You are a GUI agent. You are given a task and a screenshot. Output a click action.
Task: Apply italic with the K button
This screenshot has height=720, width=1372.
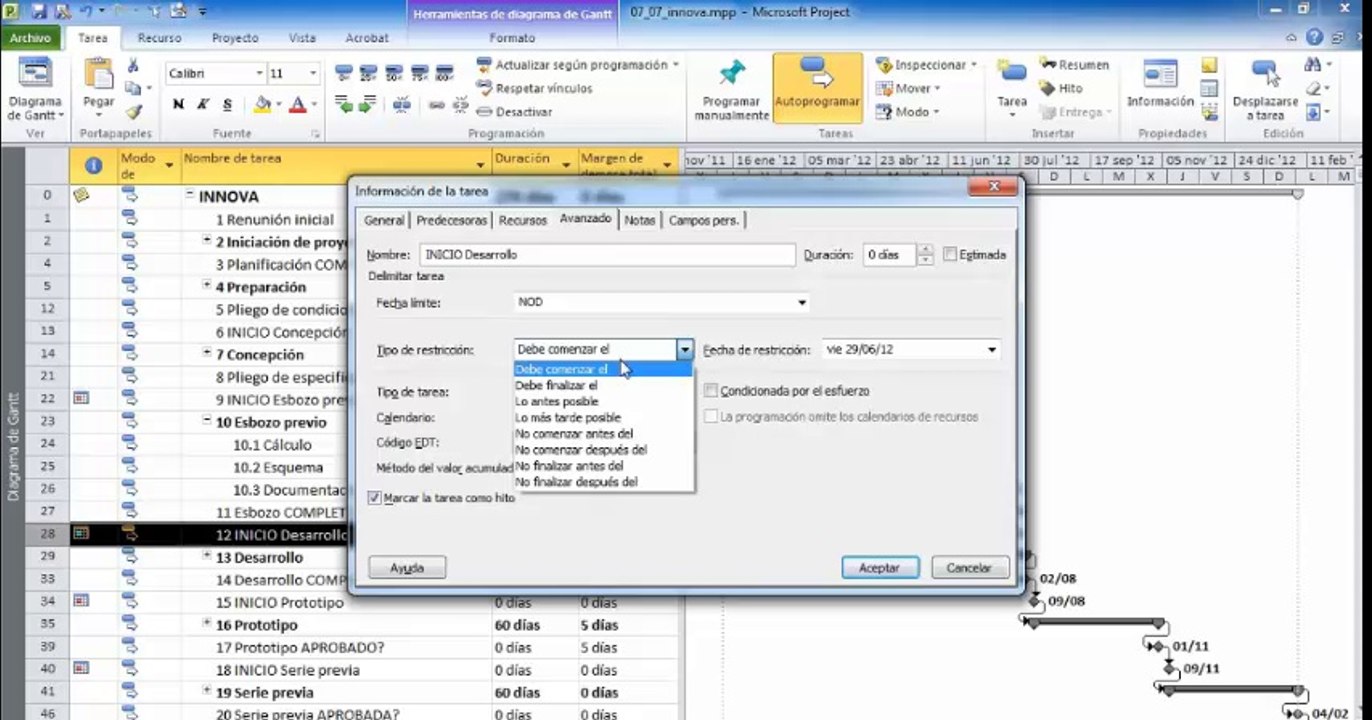(203, 104)
